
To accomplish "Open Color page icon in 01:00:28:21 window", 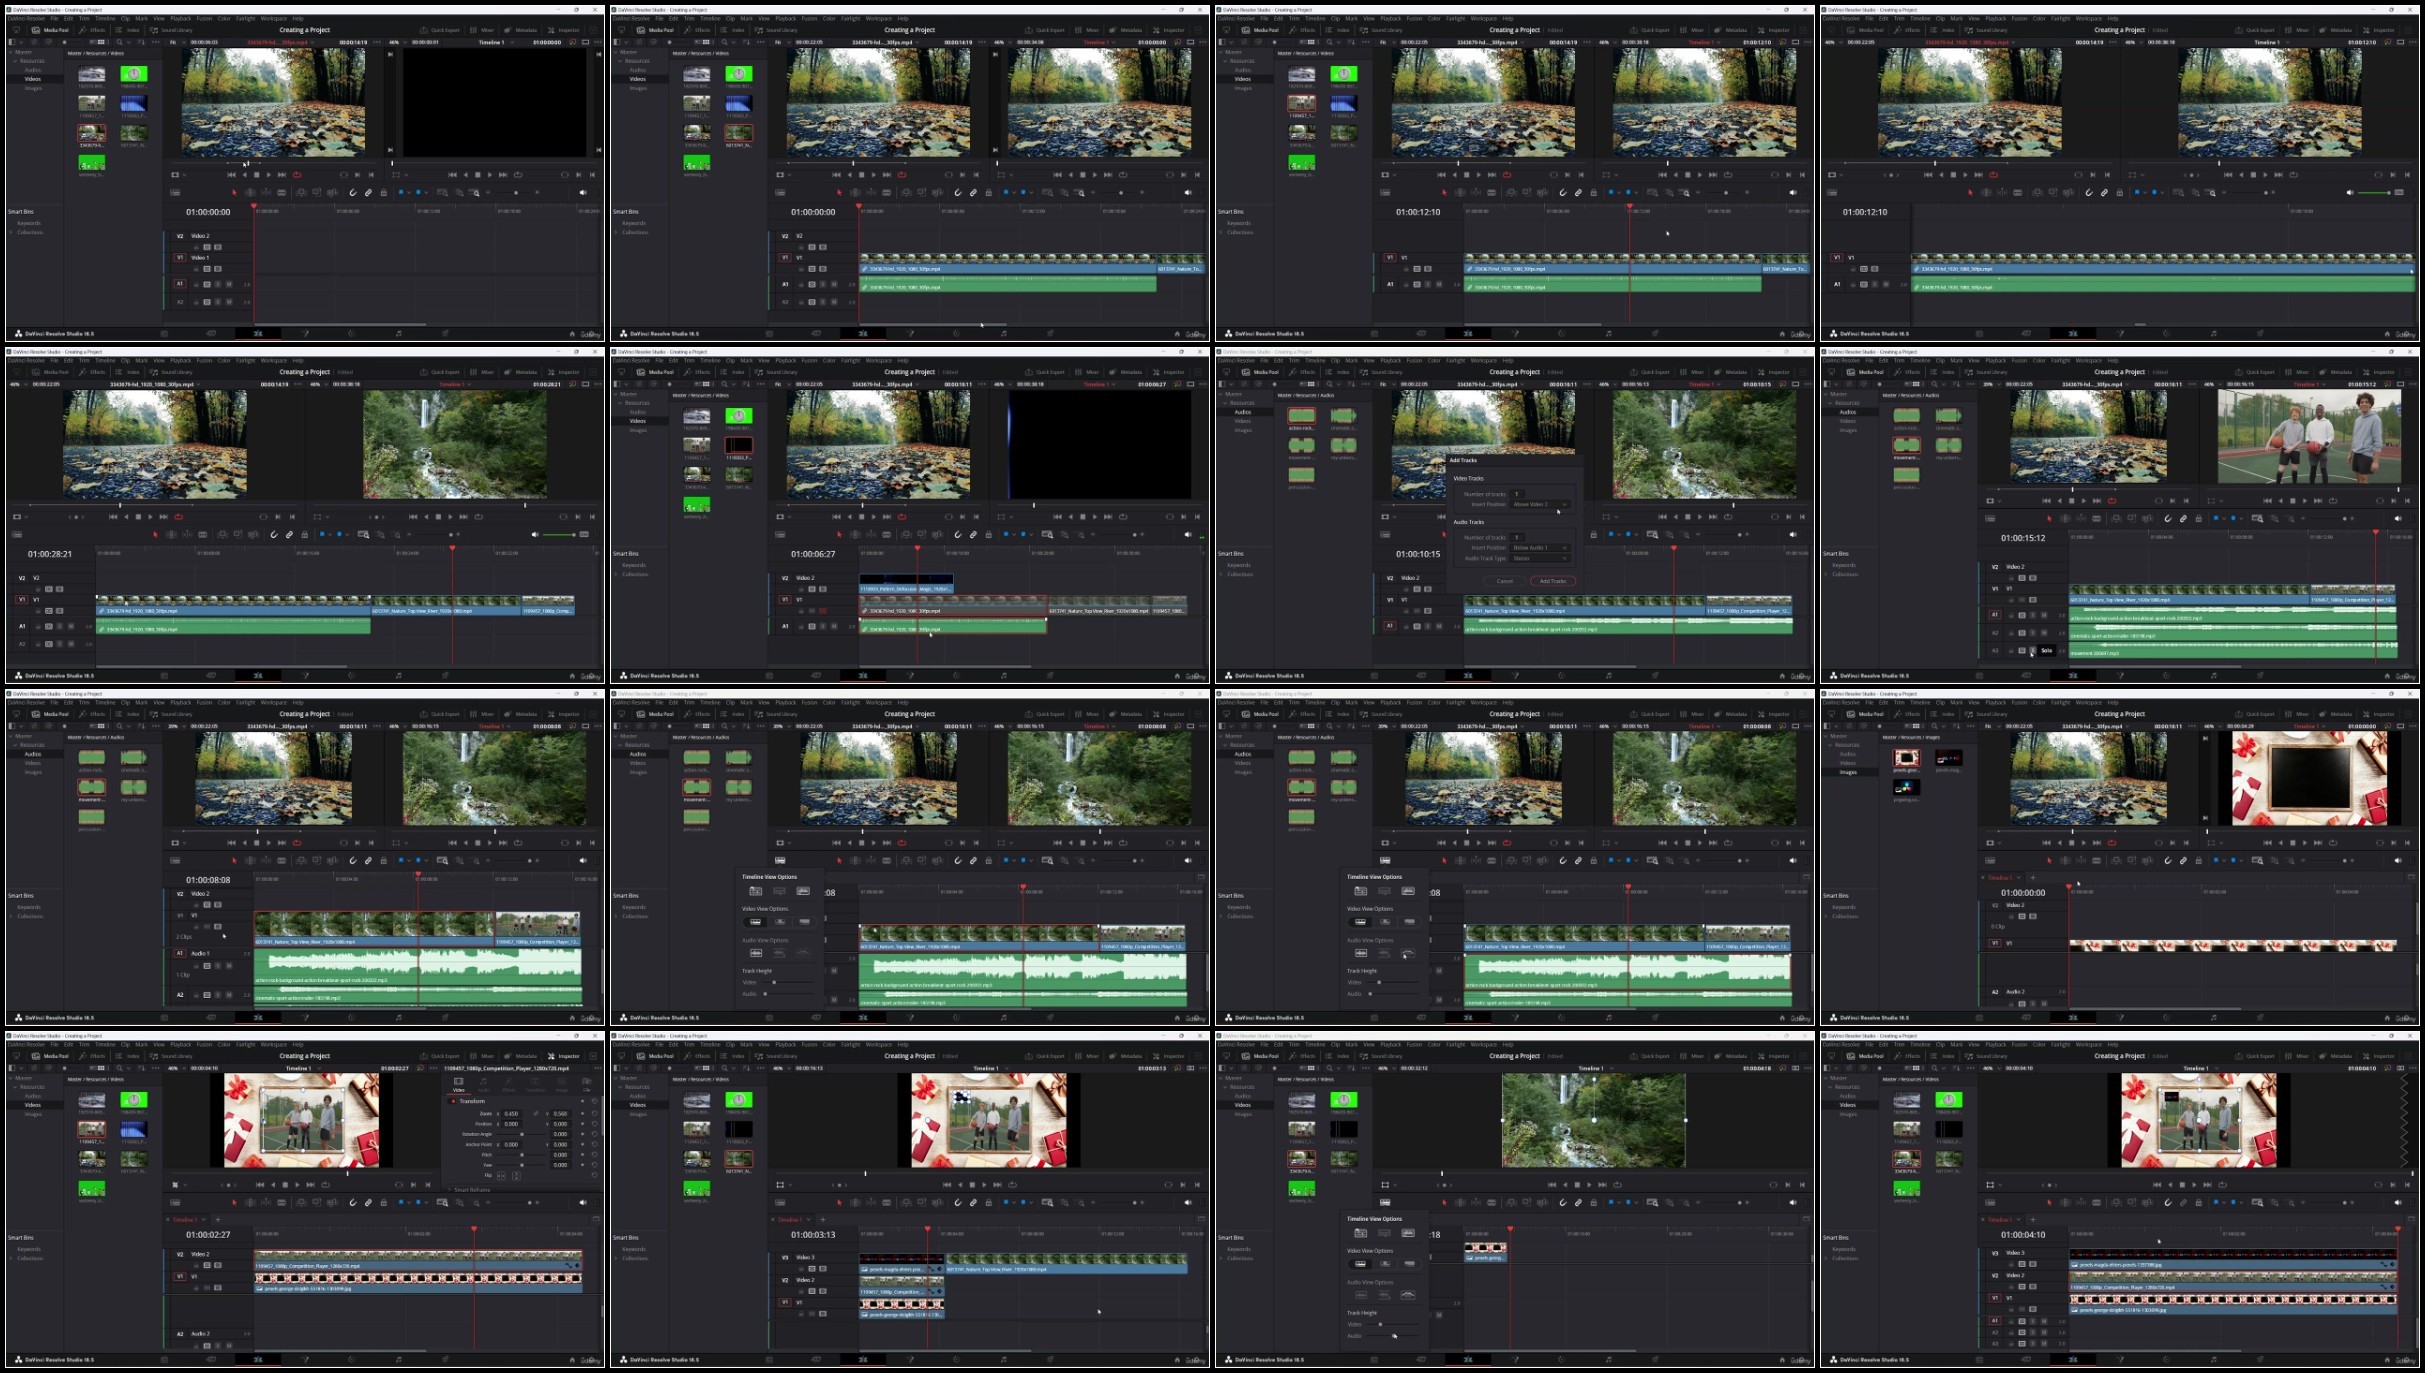I will click(x=350, y=676).
